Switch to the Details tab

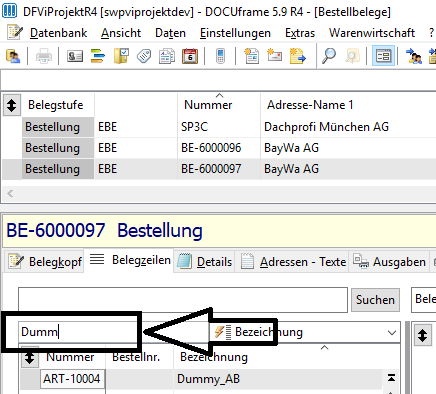[x=204, y=262]
